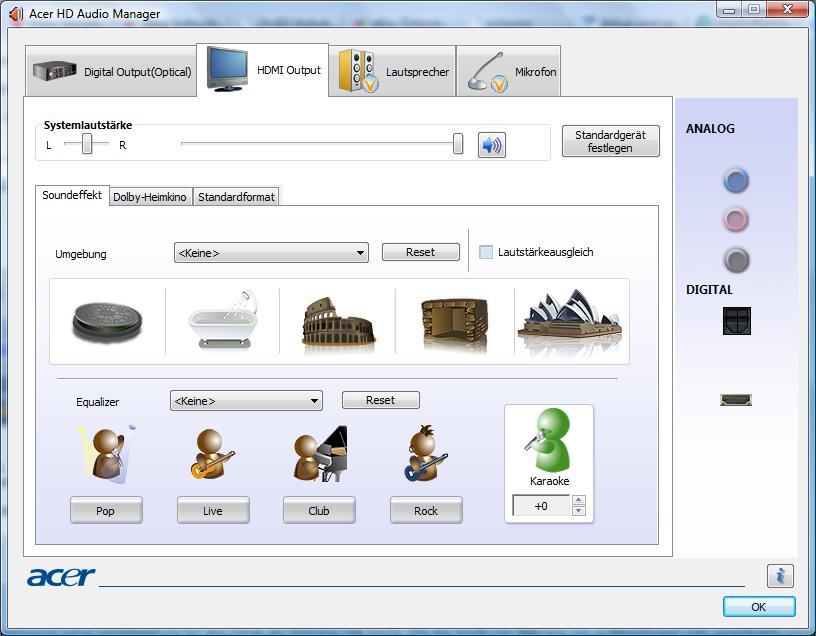Click the Karaoke +0 value field
Image resolution: width=816 pixels, height=636 pixels.
(x=541, y=506)
